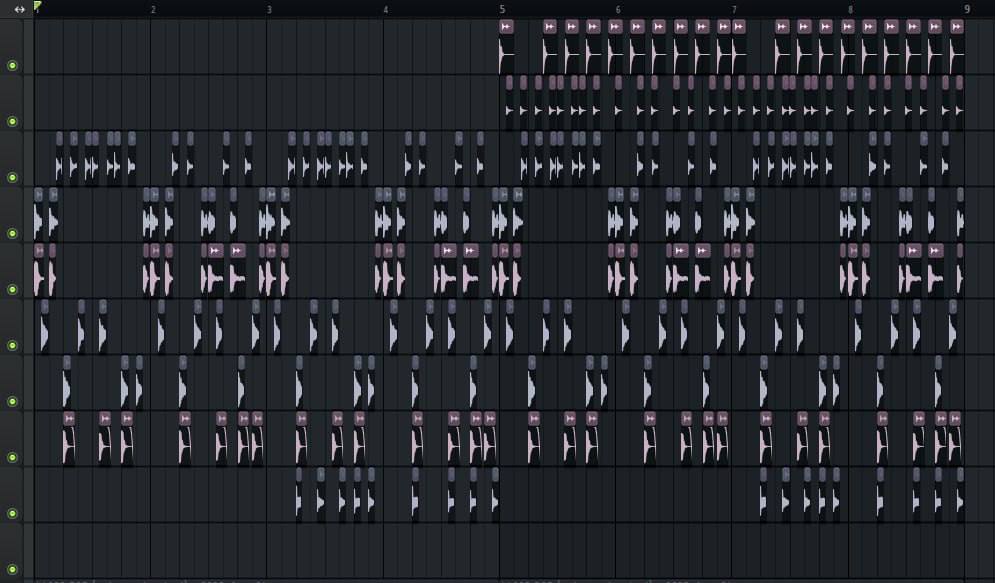
Task: Mute the first (topmost) playlist track
Action: [12, 65]
